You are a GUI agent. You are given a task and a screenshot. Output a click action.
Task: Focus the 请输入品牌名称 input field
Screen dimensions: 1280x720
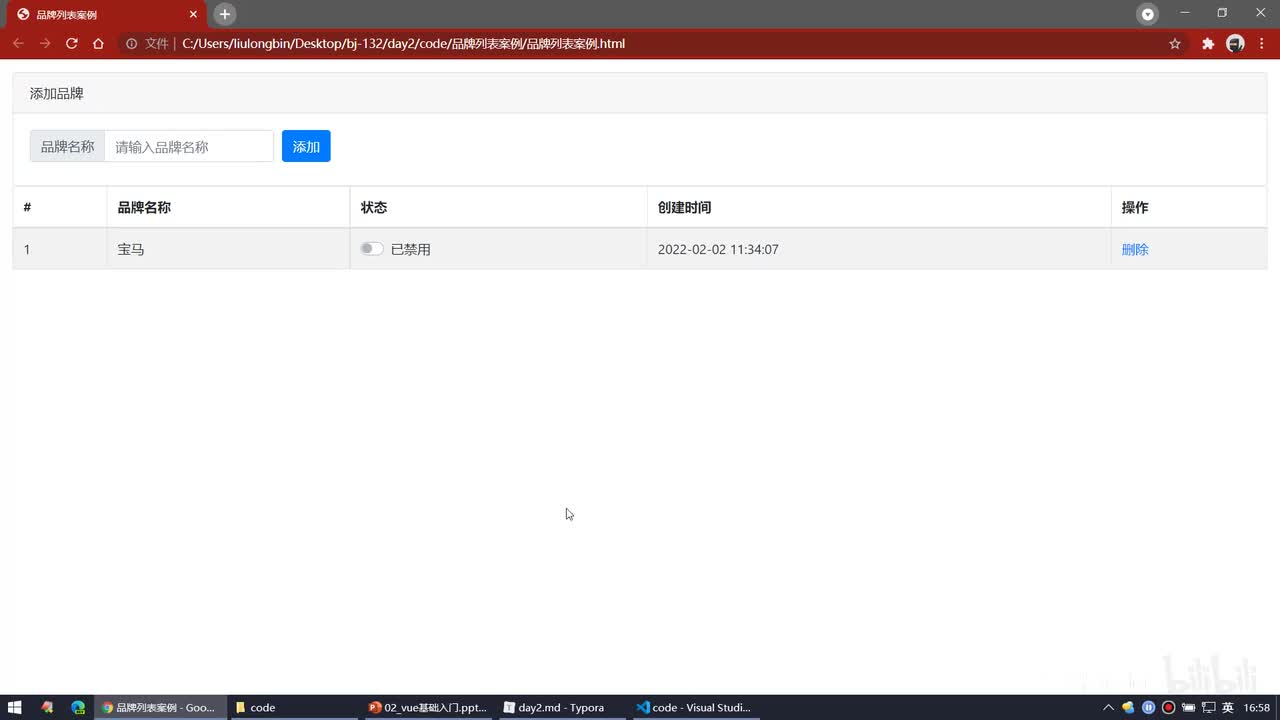click(x=189, y=146)
